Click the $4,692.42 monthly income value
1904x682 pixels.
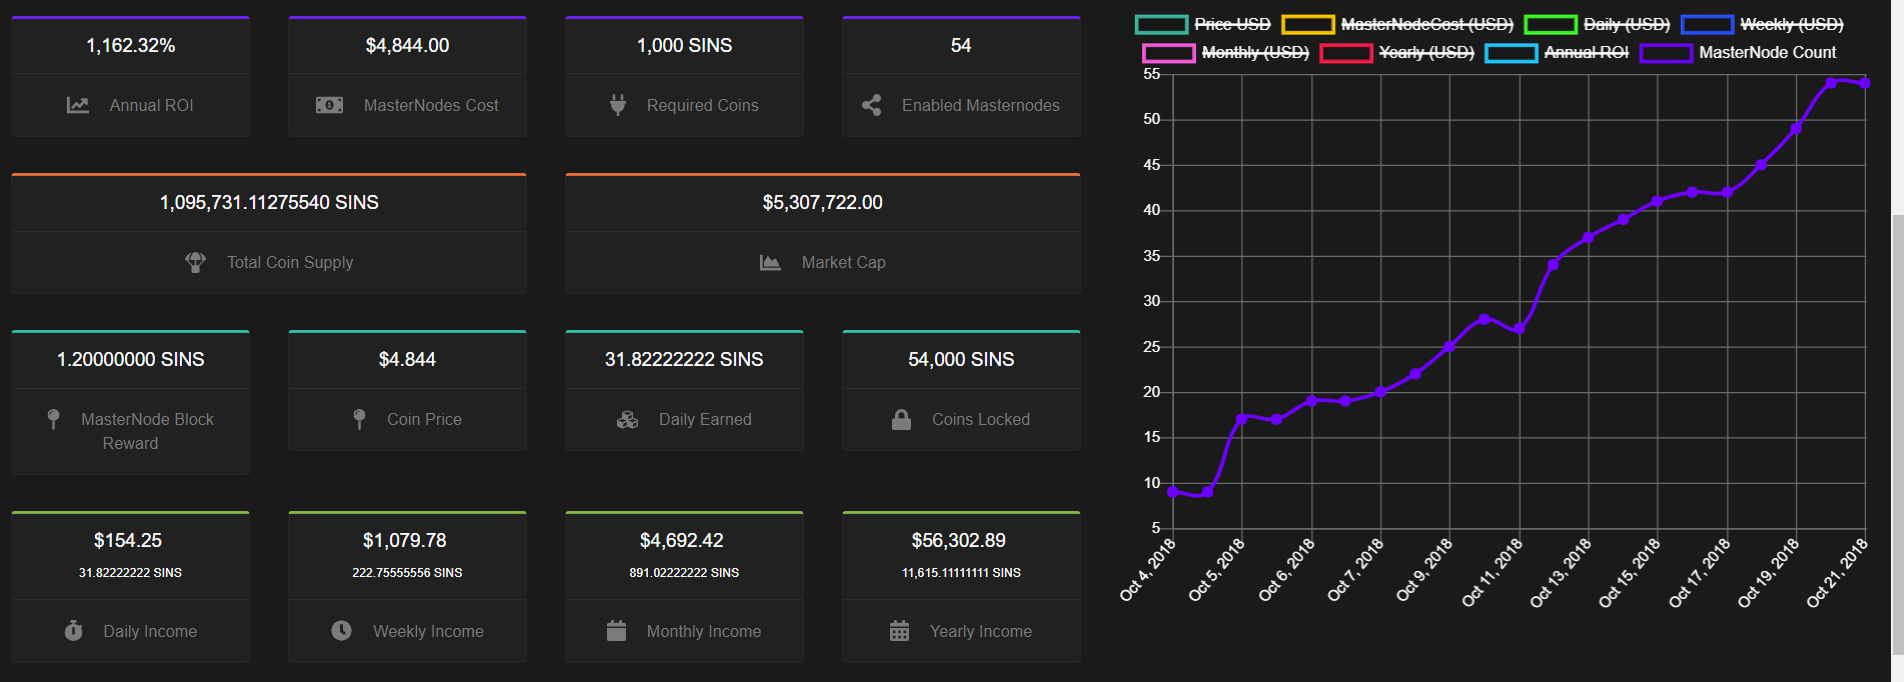click(682, 541)
